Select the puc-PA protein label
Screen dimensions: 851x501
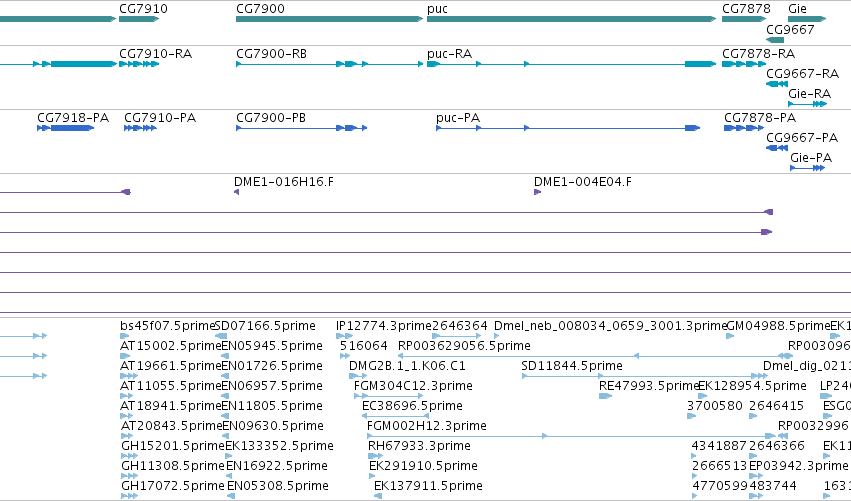[x=458, y=118]
